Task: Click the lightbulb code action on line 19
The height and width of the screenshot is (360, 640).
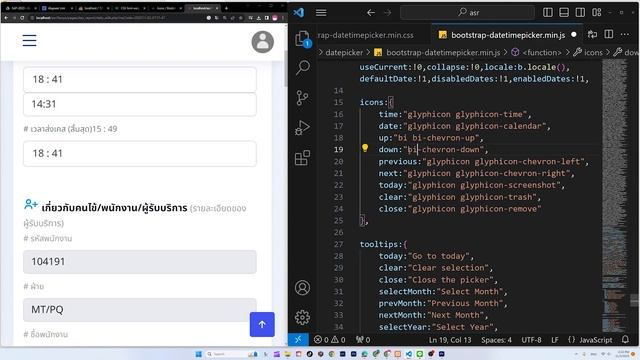Action: coord(365,149)
